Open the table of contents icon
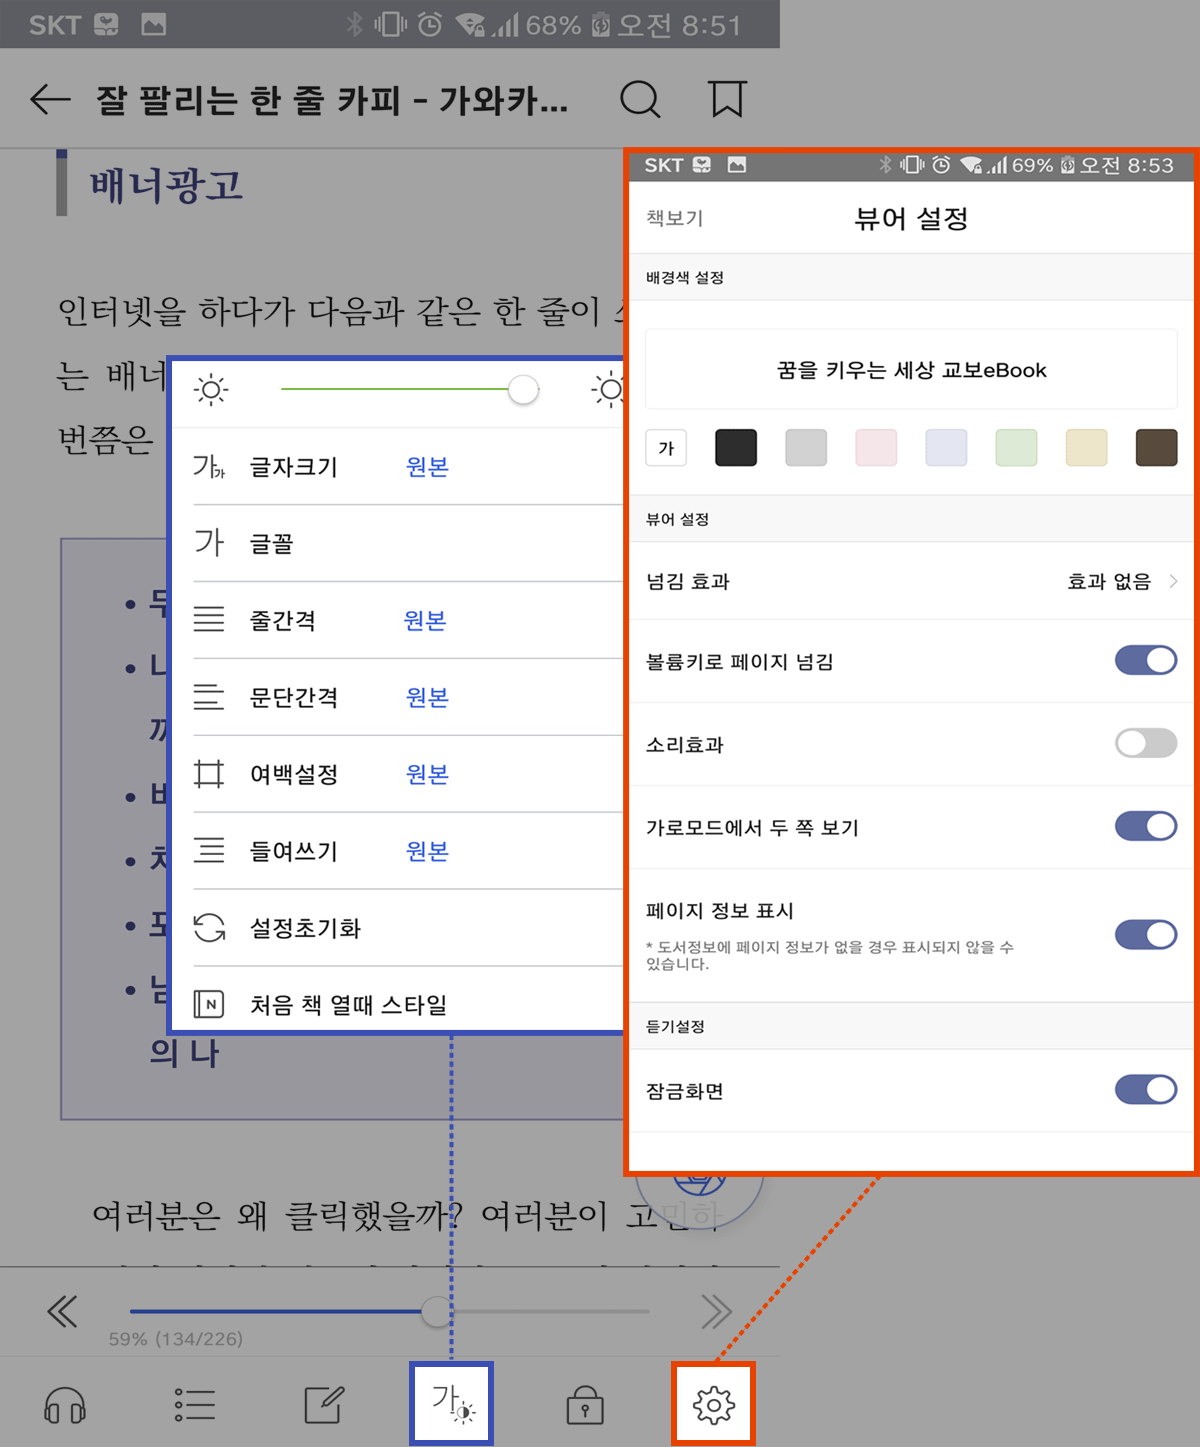This screenshot has height=1447, width=1200. tap(196, 1404)
